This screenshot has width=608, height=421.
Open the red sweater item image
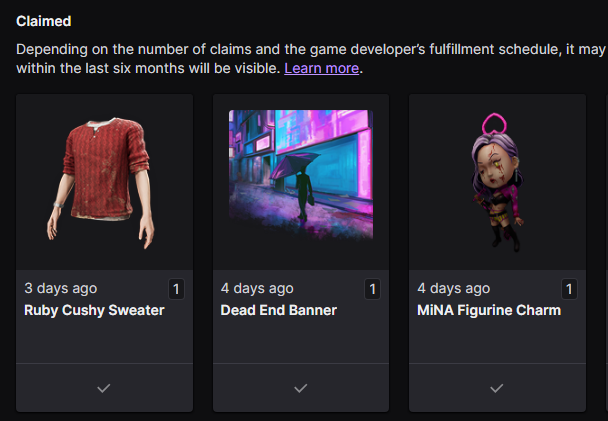[x=104, y=182]
